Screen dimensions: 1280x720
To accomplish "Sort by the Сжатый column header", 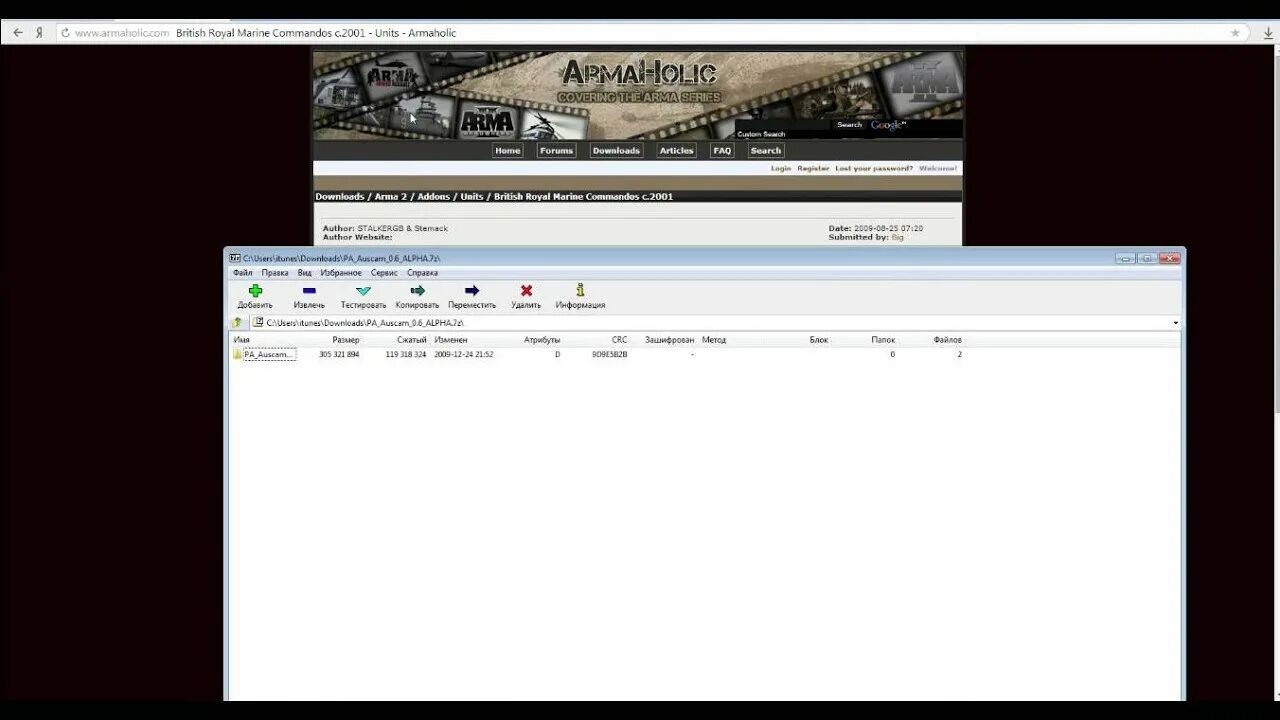I will click(411, 340).
